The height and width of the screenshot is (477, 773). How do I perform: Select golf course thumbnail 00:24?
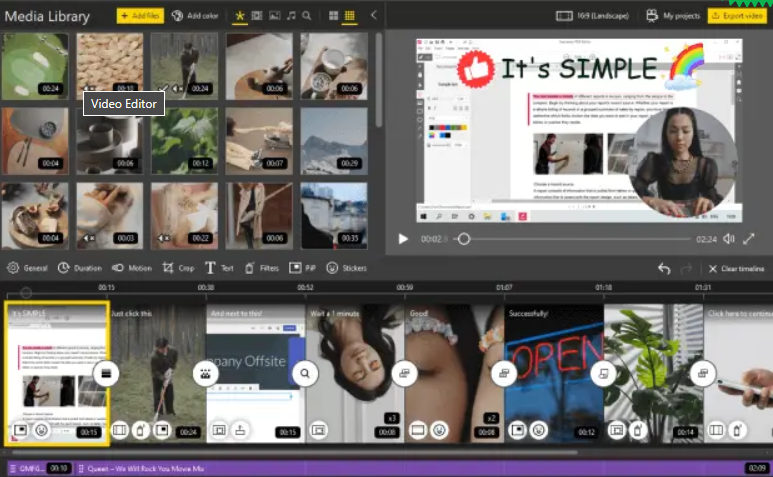(35, 66)
